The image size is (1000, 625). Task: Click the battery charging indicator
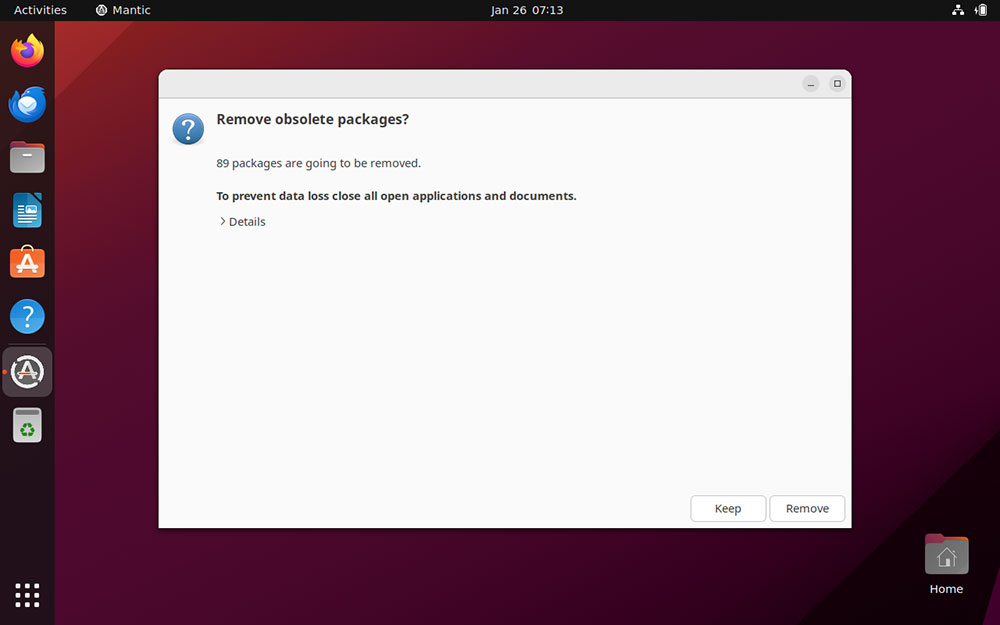pos(981,10)
